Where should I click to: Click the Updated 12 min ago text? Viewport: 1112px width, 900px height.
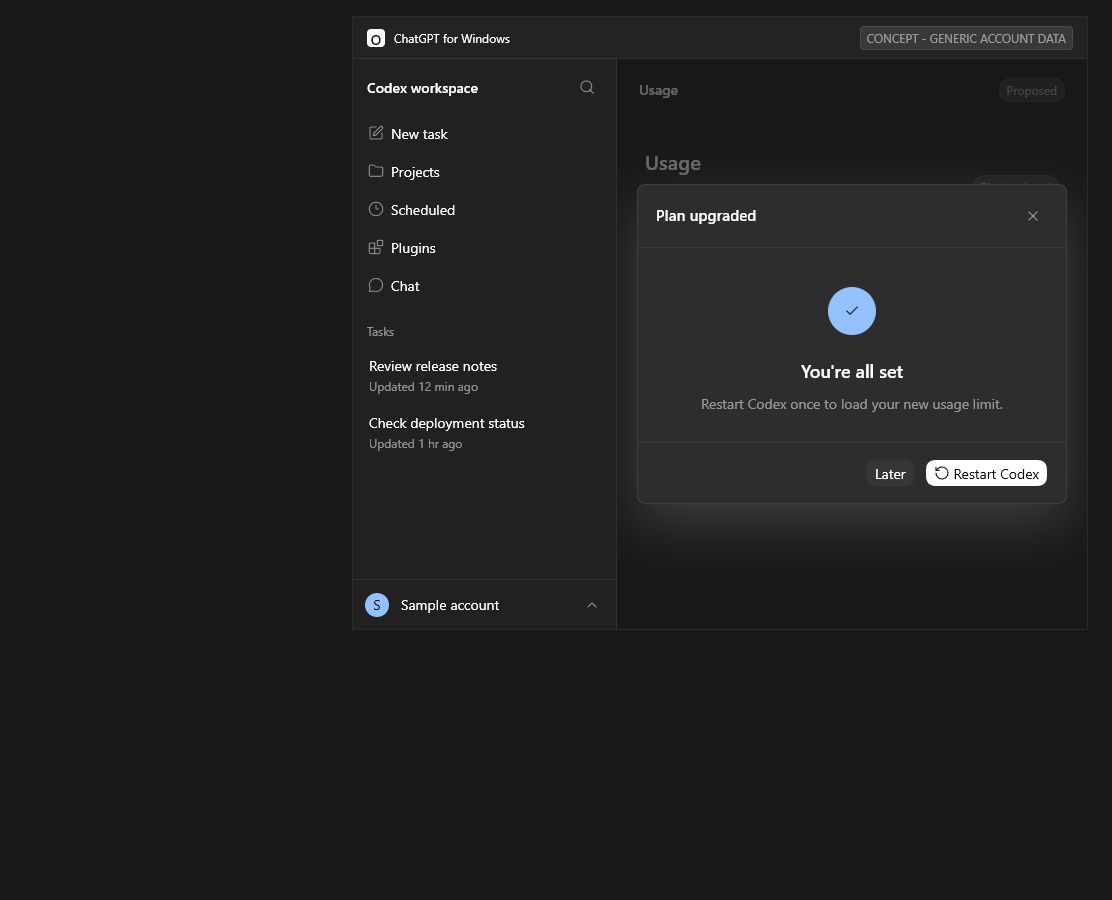coord(423,387)
